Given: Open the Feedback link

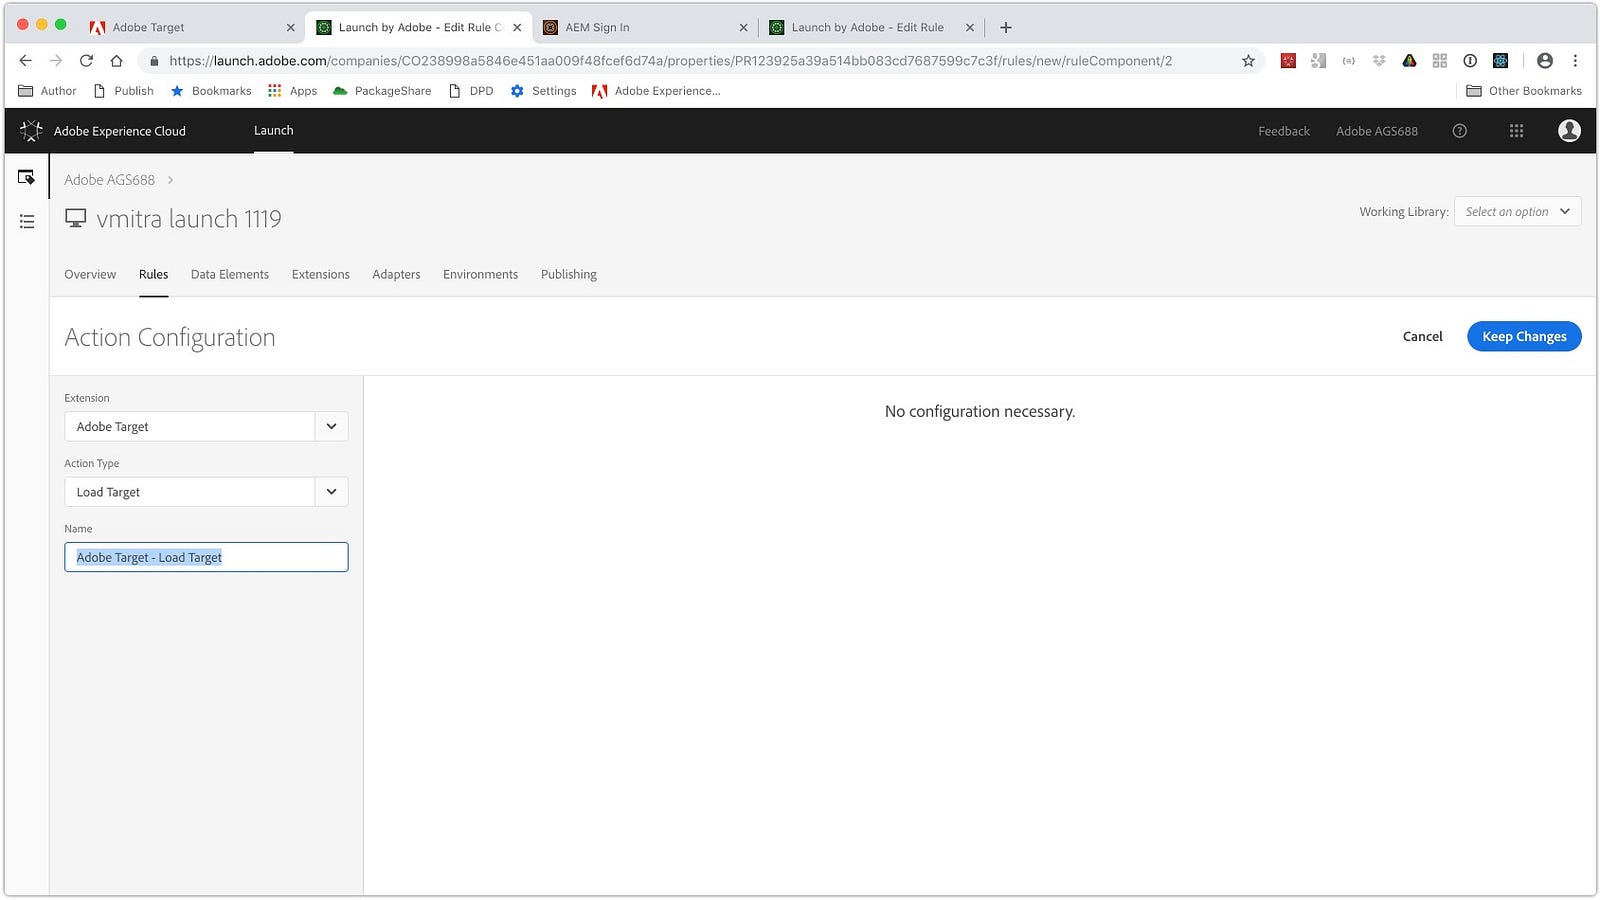Looking at the screenshot, I should point(1284,131).
